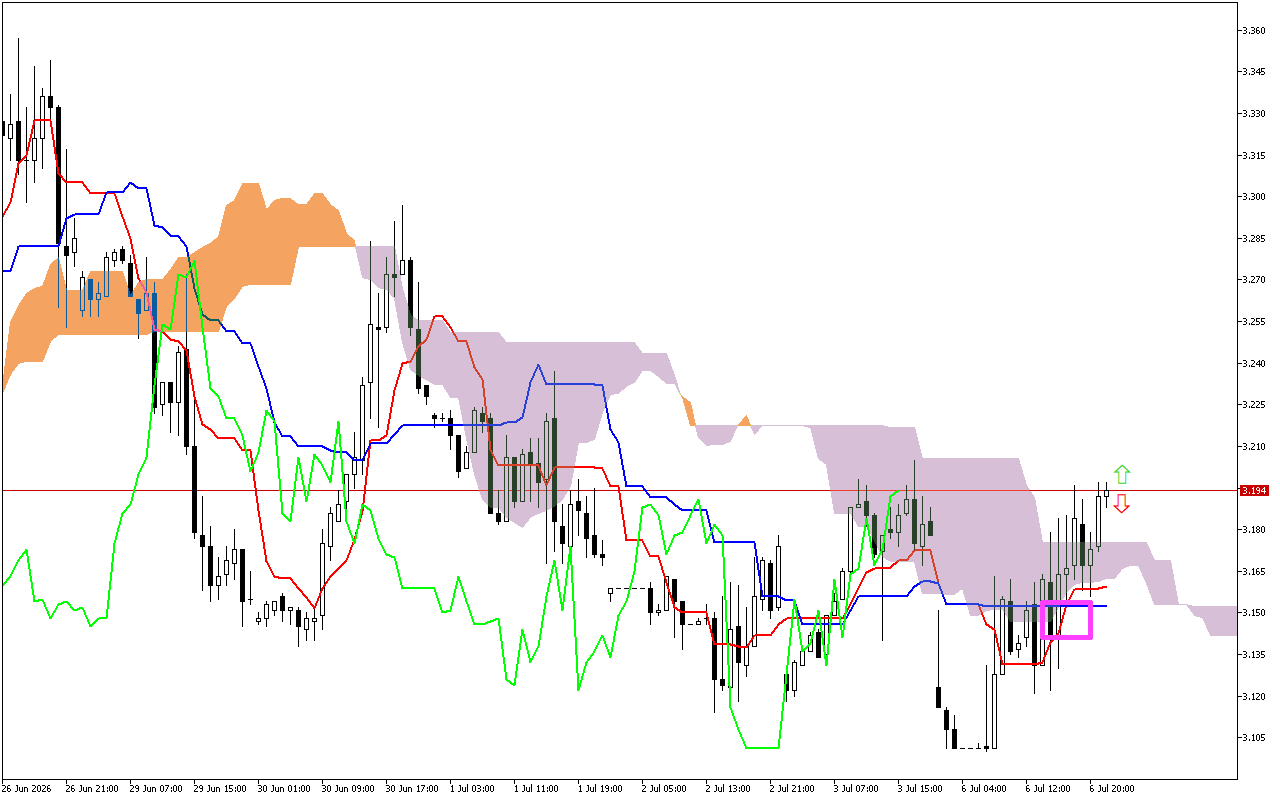Click the 3.225 price axis label

[1254, 405]
